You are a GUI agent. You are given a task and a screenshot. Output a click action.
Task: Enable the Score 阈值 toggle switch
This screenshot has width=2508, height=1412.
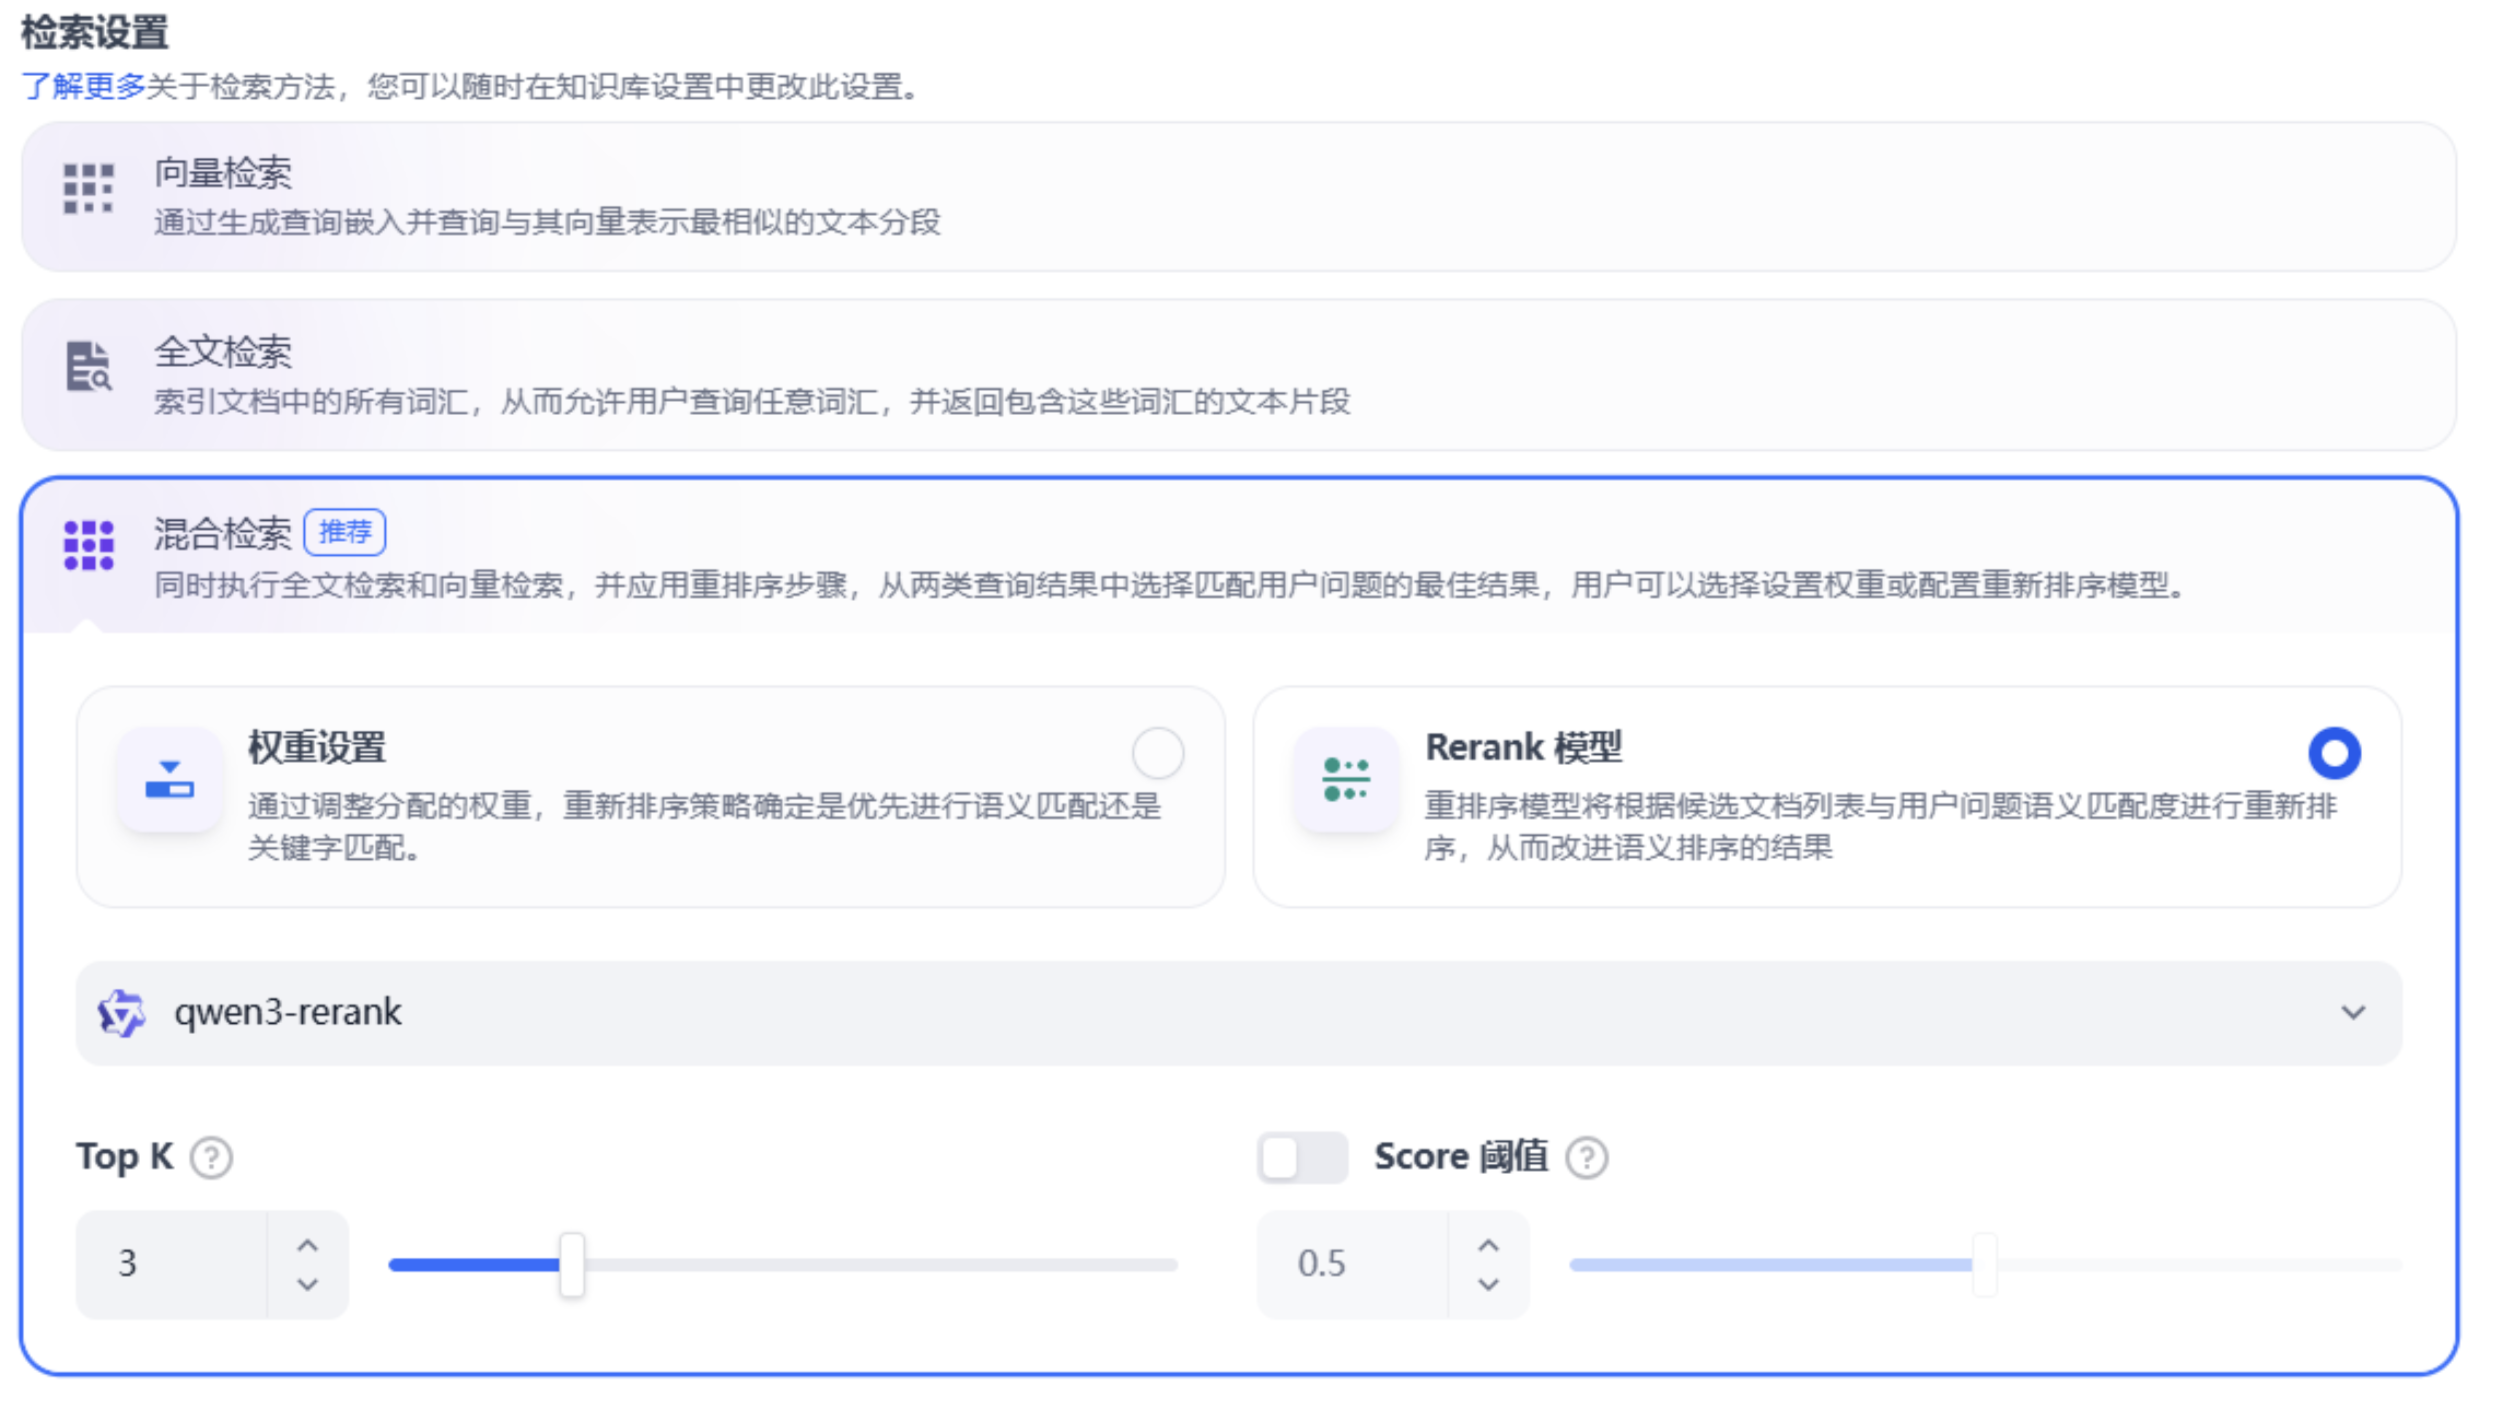(x=1302, y=1158)
